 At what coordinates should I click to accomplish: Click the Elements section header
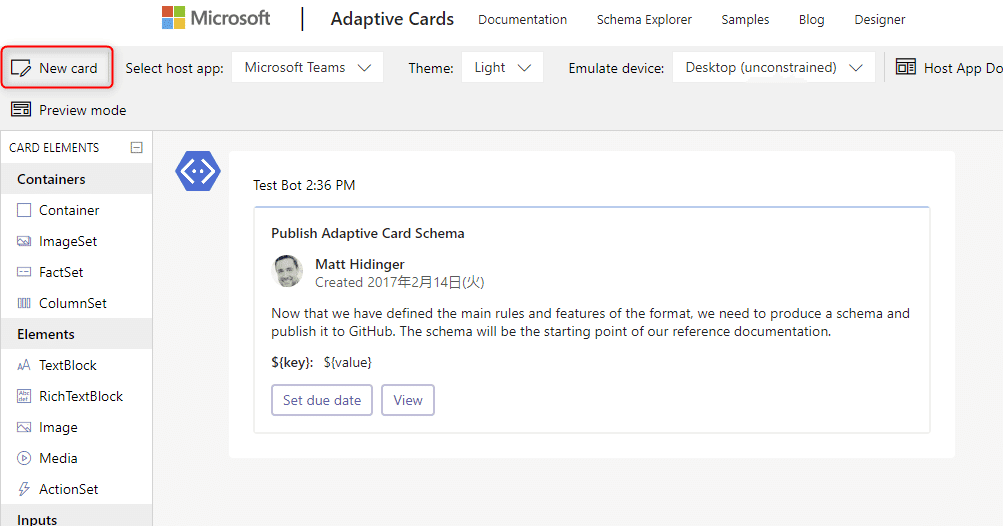click(x=76, y=334)
